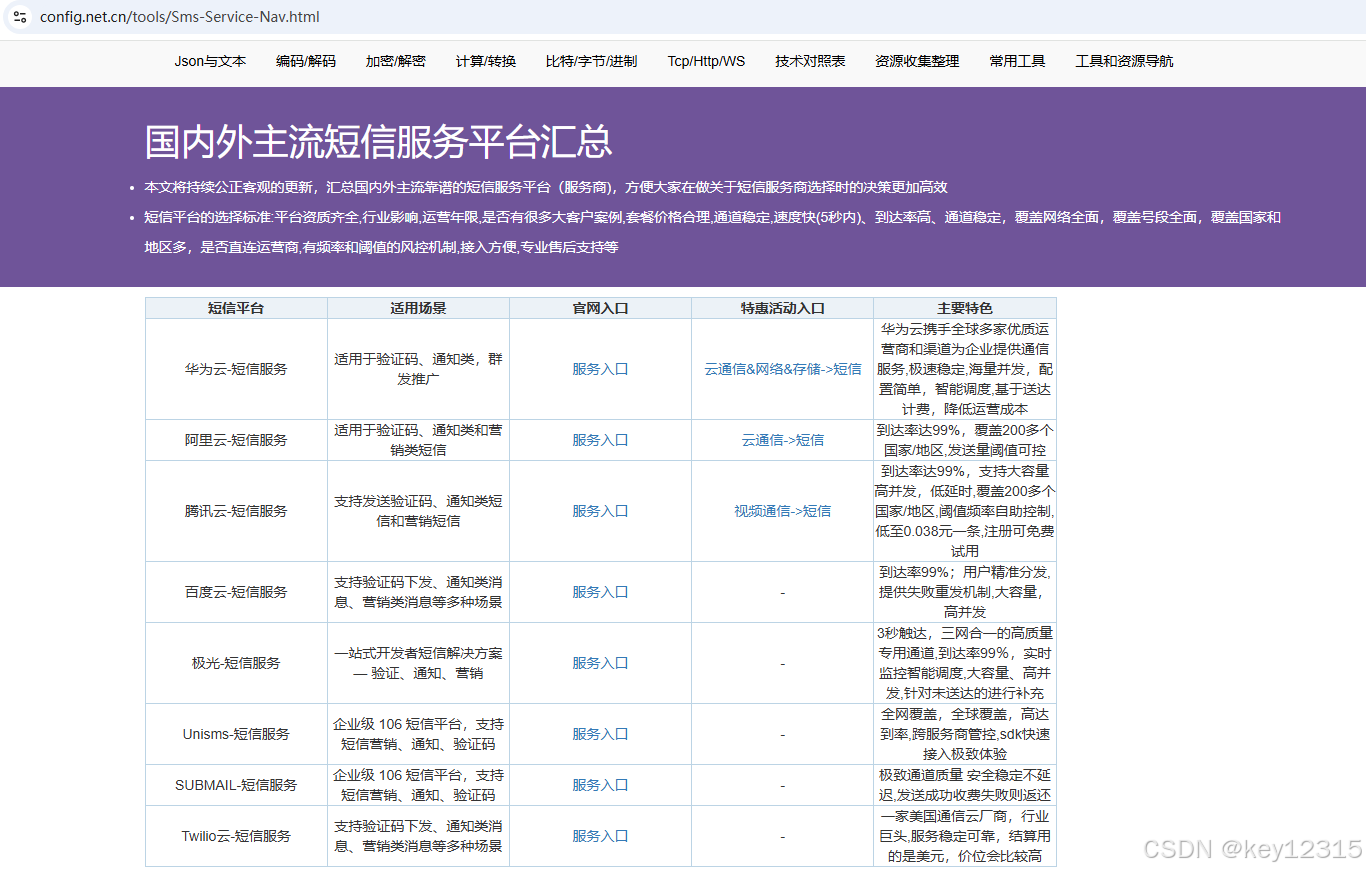The image size is (1366, 872).
Task: Click SUBMAIL feature text 极致通道质量
Action: pos(921,775)
